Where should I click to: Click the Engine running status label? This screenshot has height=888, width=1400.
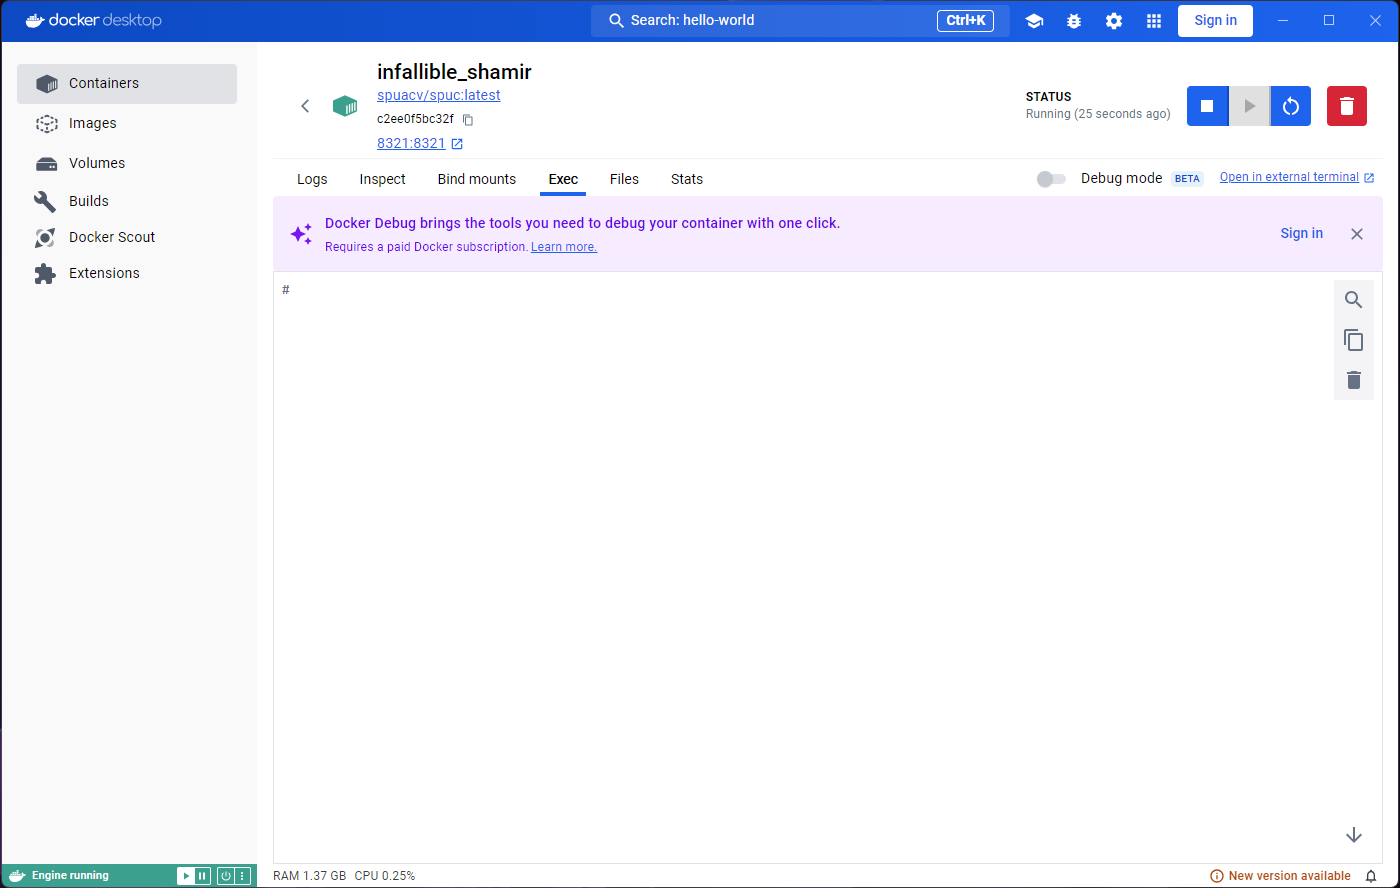[x=70, y=876]
